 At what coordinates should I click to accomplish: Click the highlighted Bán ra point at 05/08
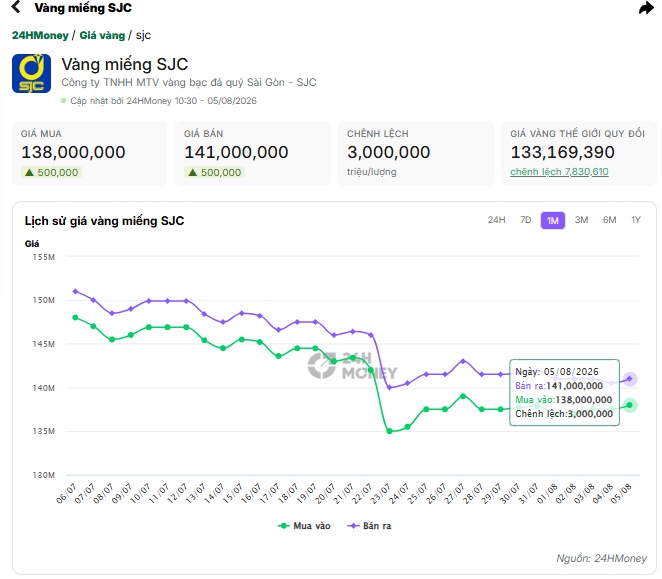(630, 379)
